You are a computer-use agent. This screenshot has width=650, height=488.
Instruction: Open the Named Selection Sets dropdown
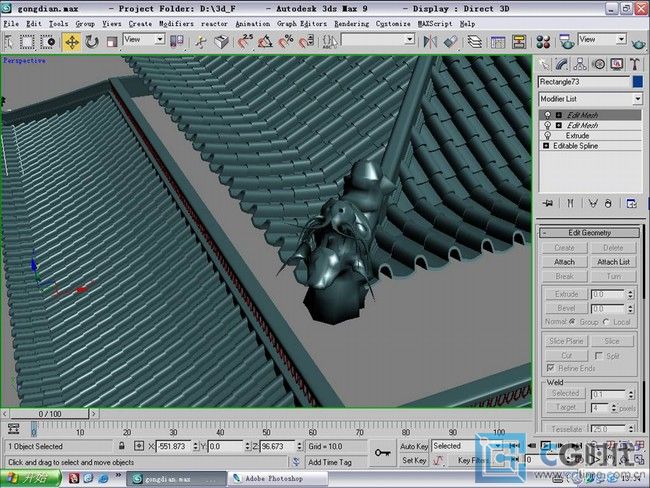[378, 40]
